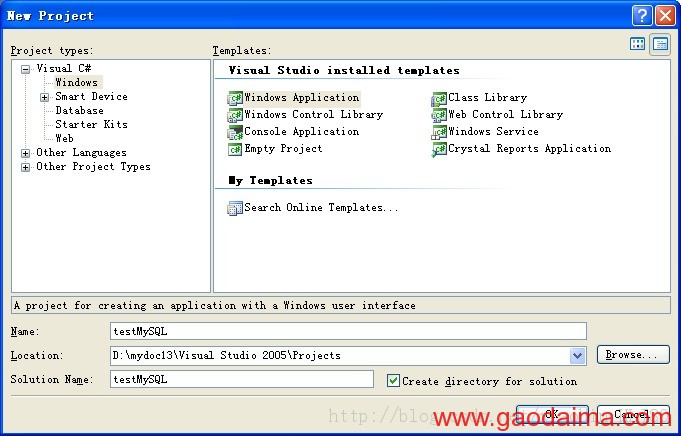The height and width of the screenshot is (436, 681).
Task: Select the Database project type
Action: click(x=79, y=110)
